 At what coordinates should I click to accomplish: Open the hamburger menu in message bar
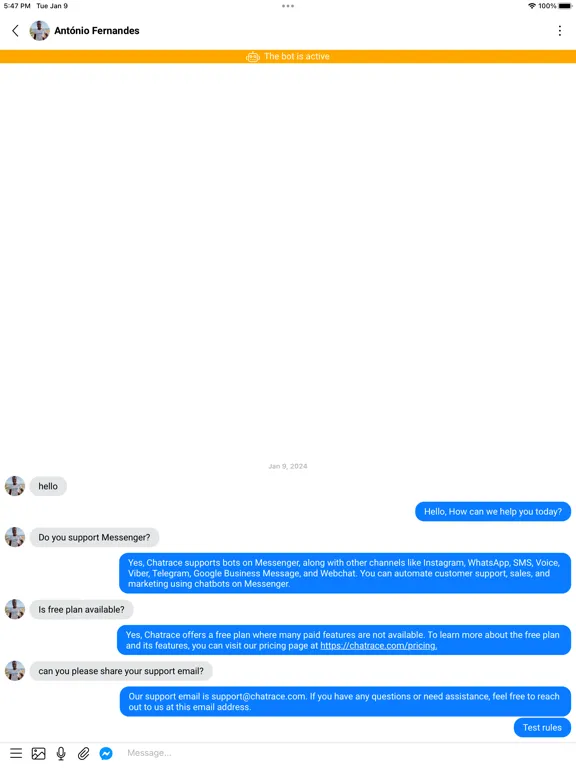pyautogui.click(x=16, y=753)
